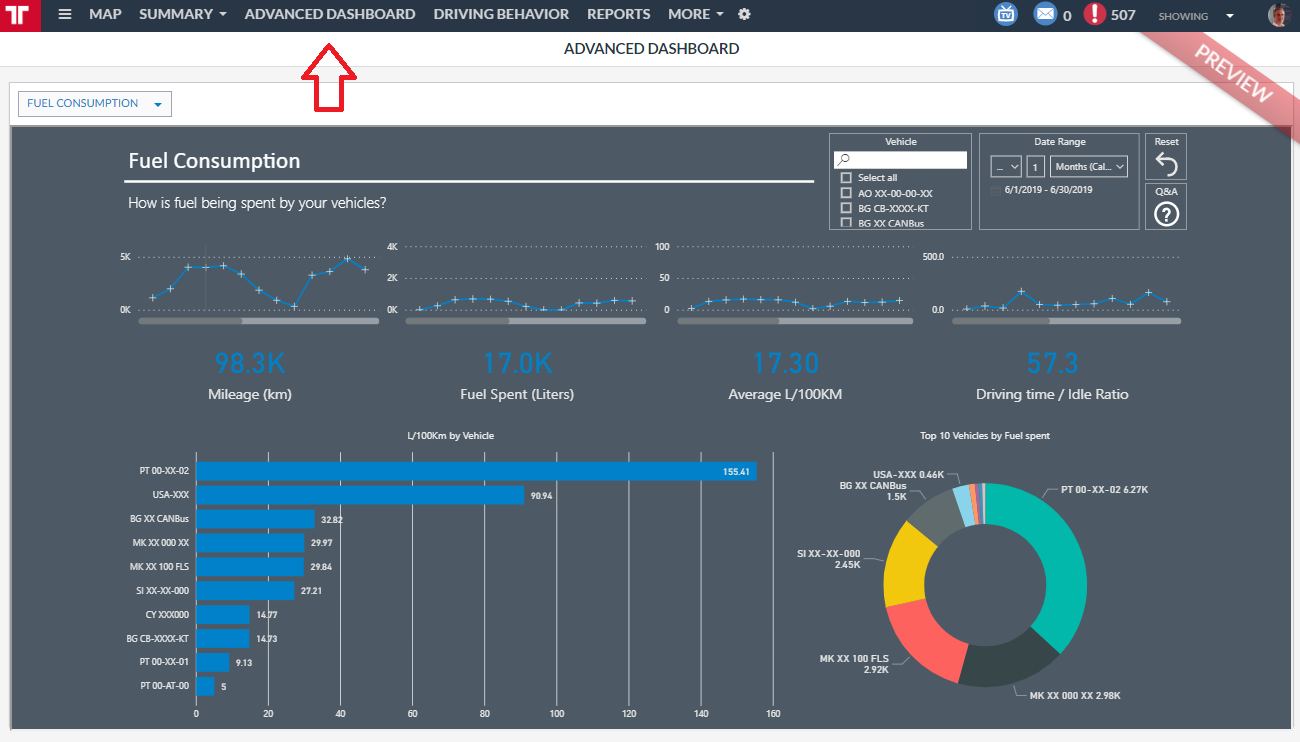Click the red T logo
This screenshot has height=742, width=1300.
pyautogui.click(x=20, y=15)
